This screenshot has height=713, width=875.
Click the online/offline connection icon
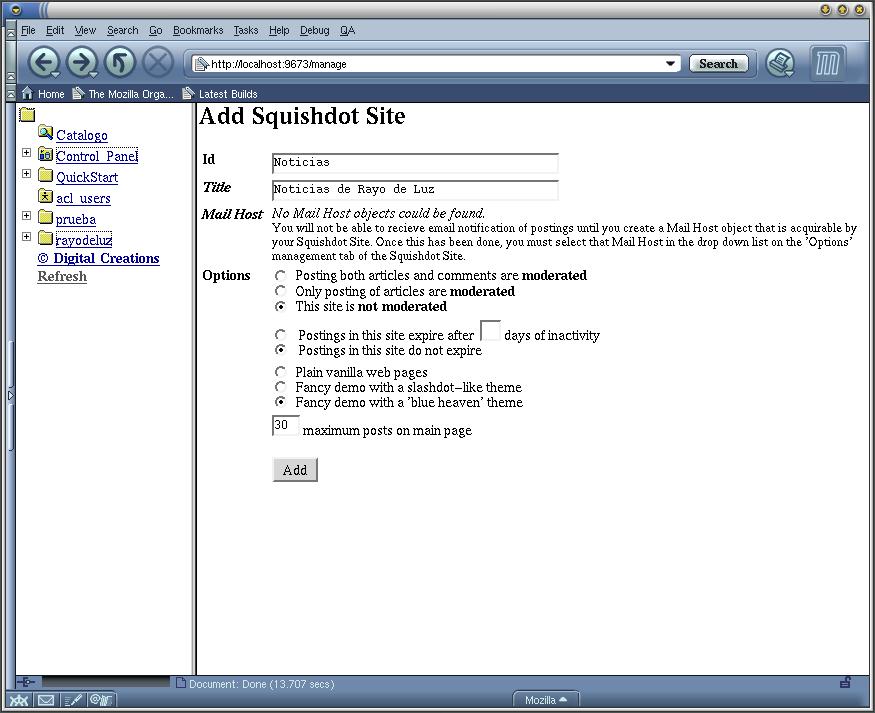click(x=26, y=682)
